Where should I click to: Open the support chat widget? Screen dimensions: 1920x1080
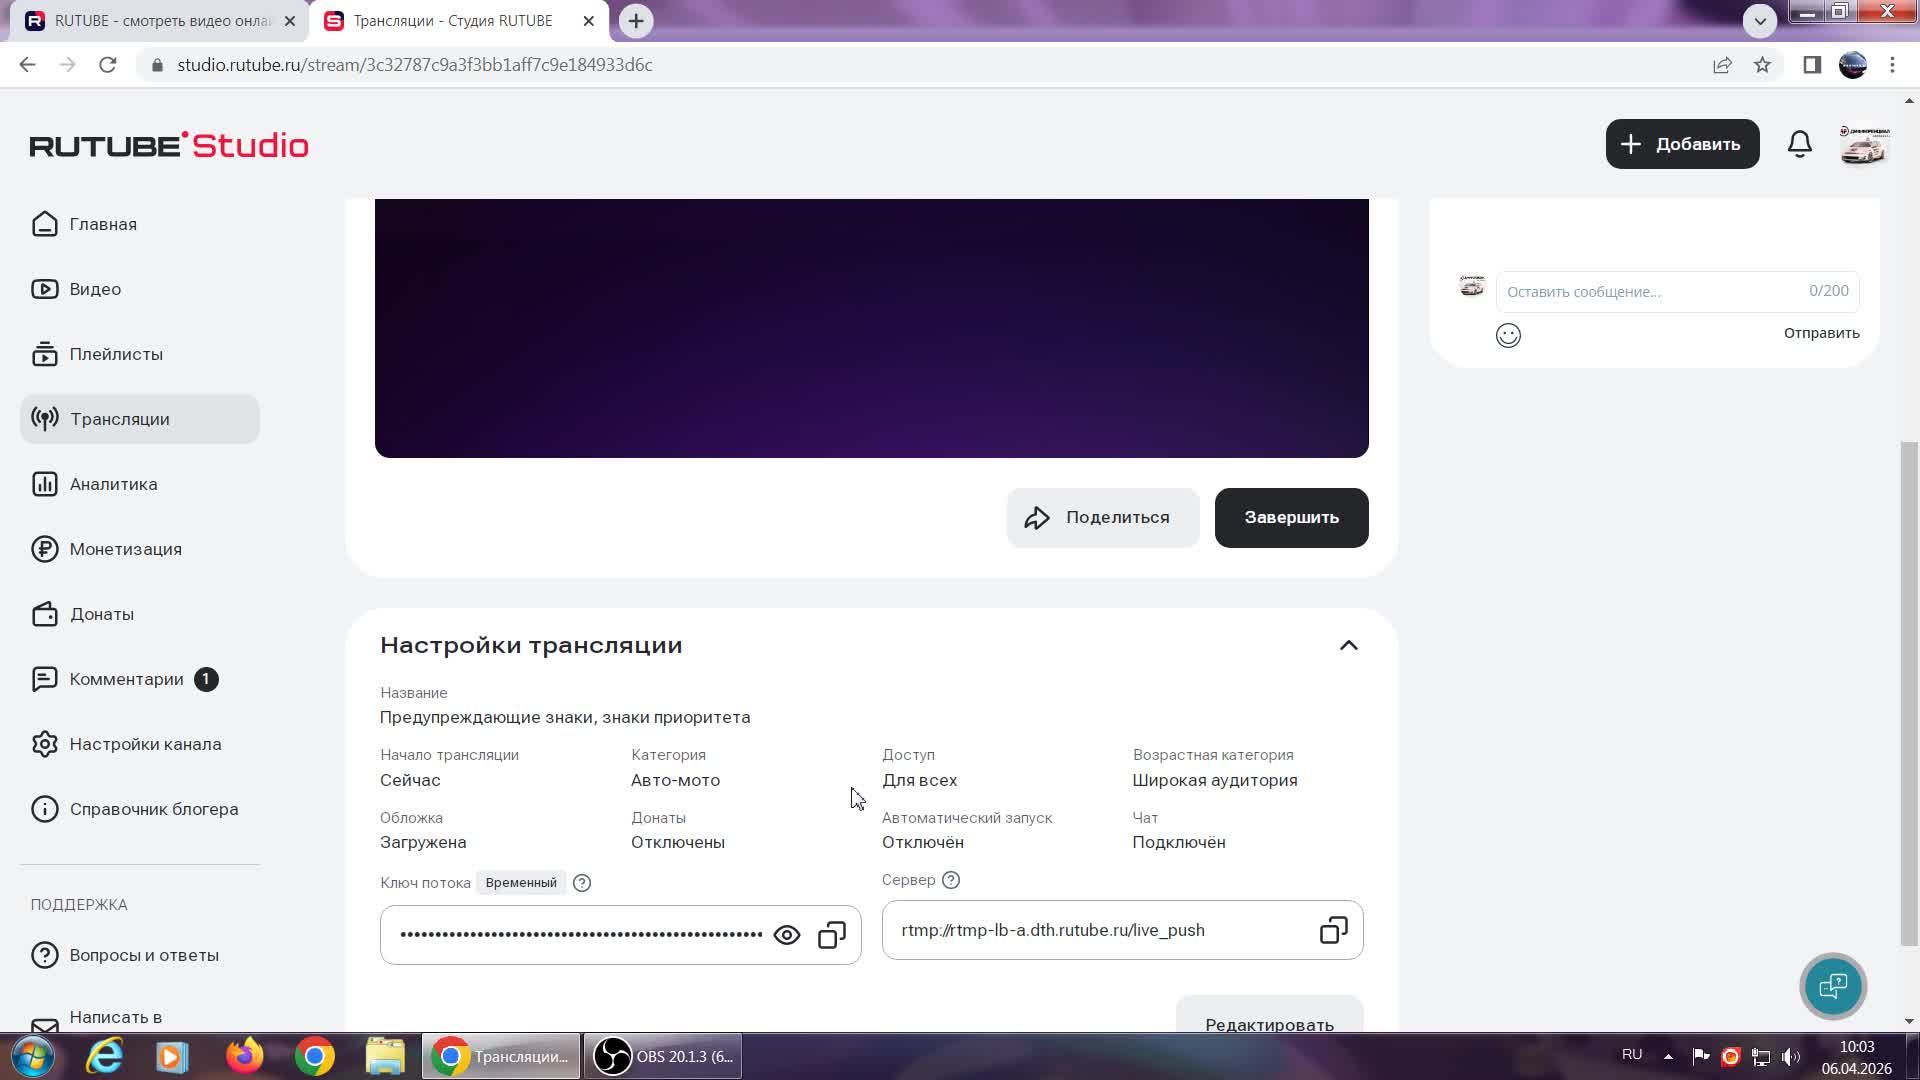click(1832, 986)
